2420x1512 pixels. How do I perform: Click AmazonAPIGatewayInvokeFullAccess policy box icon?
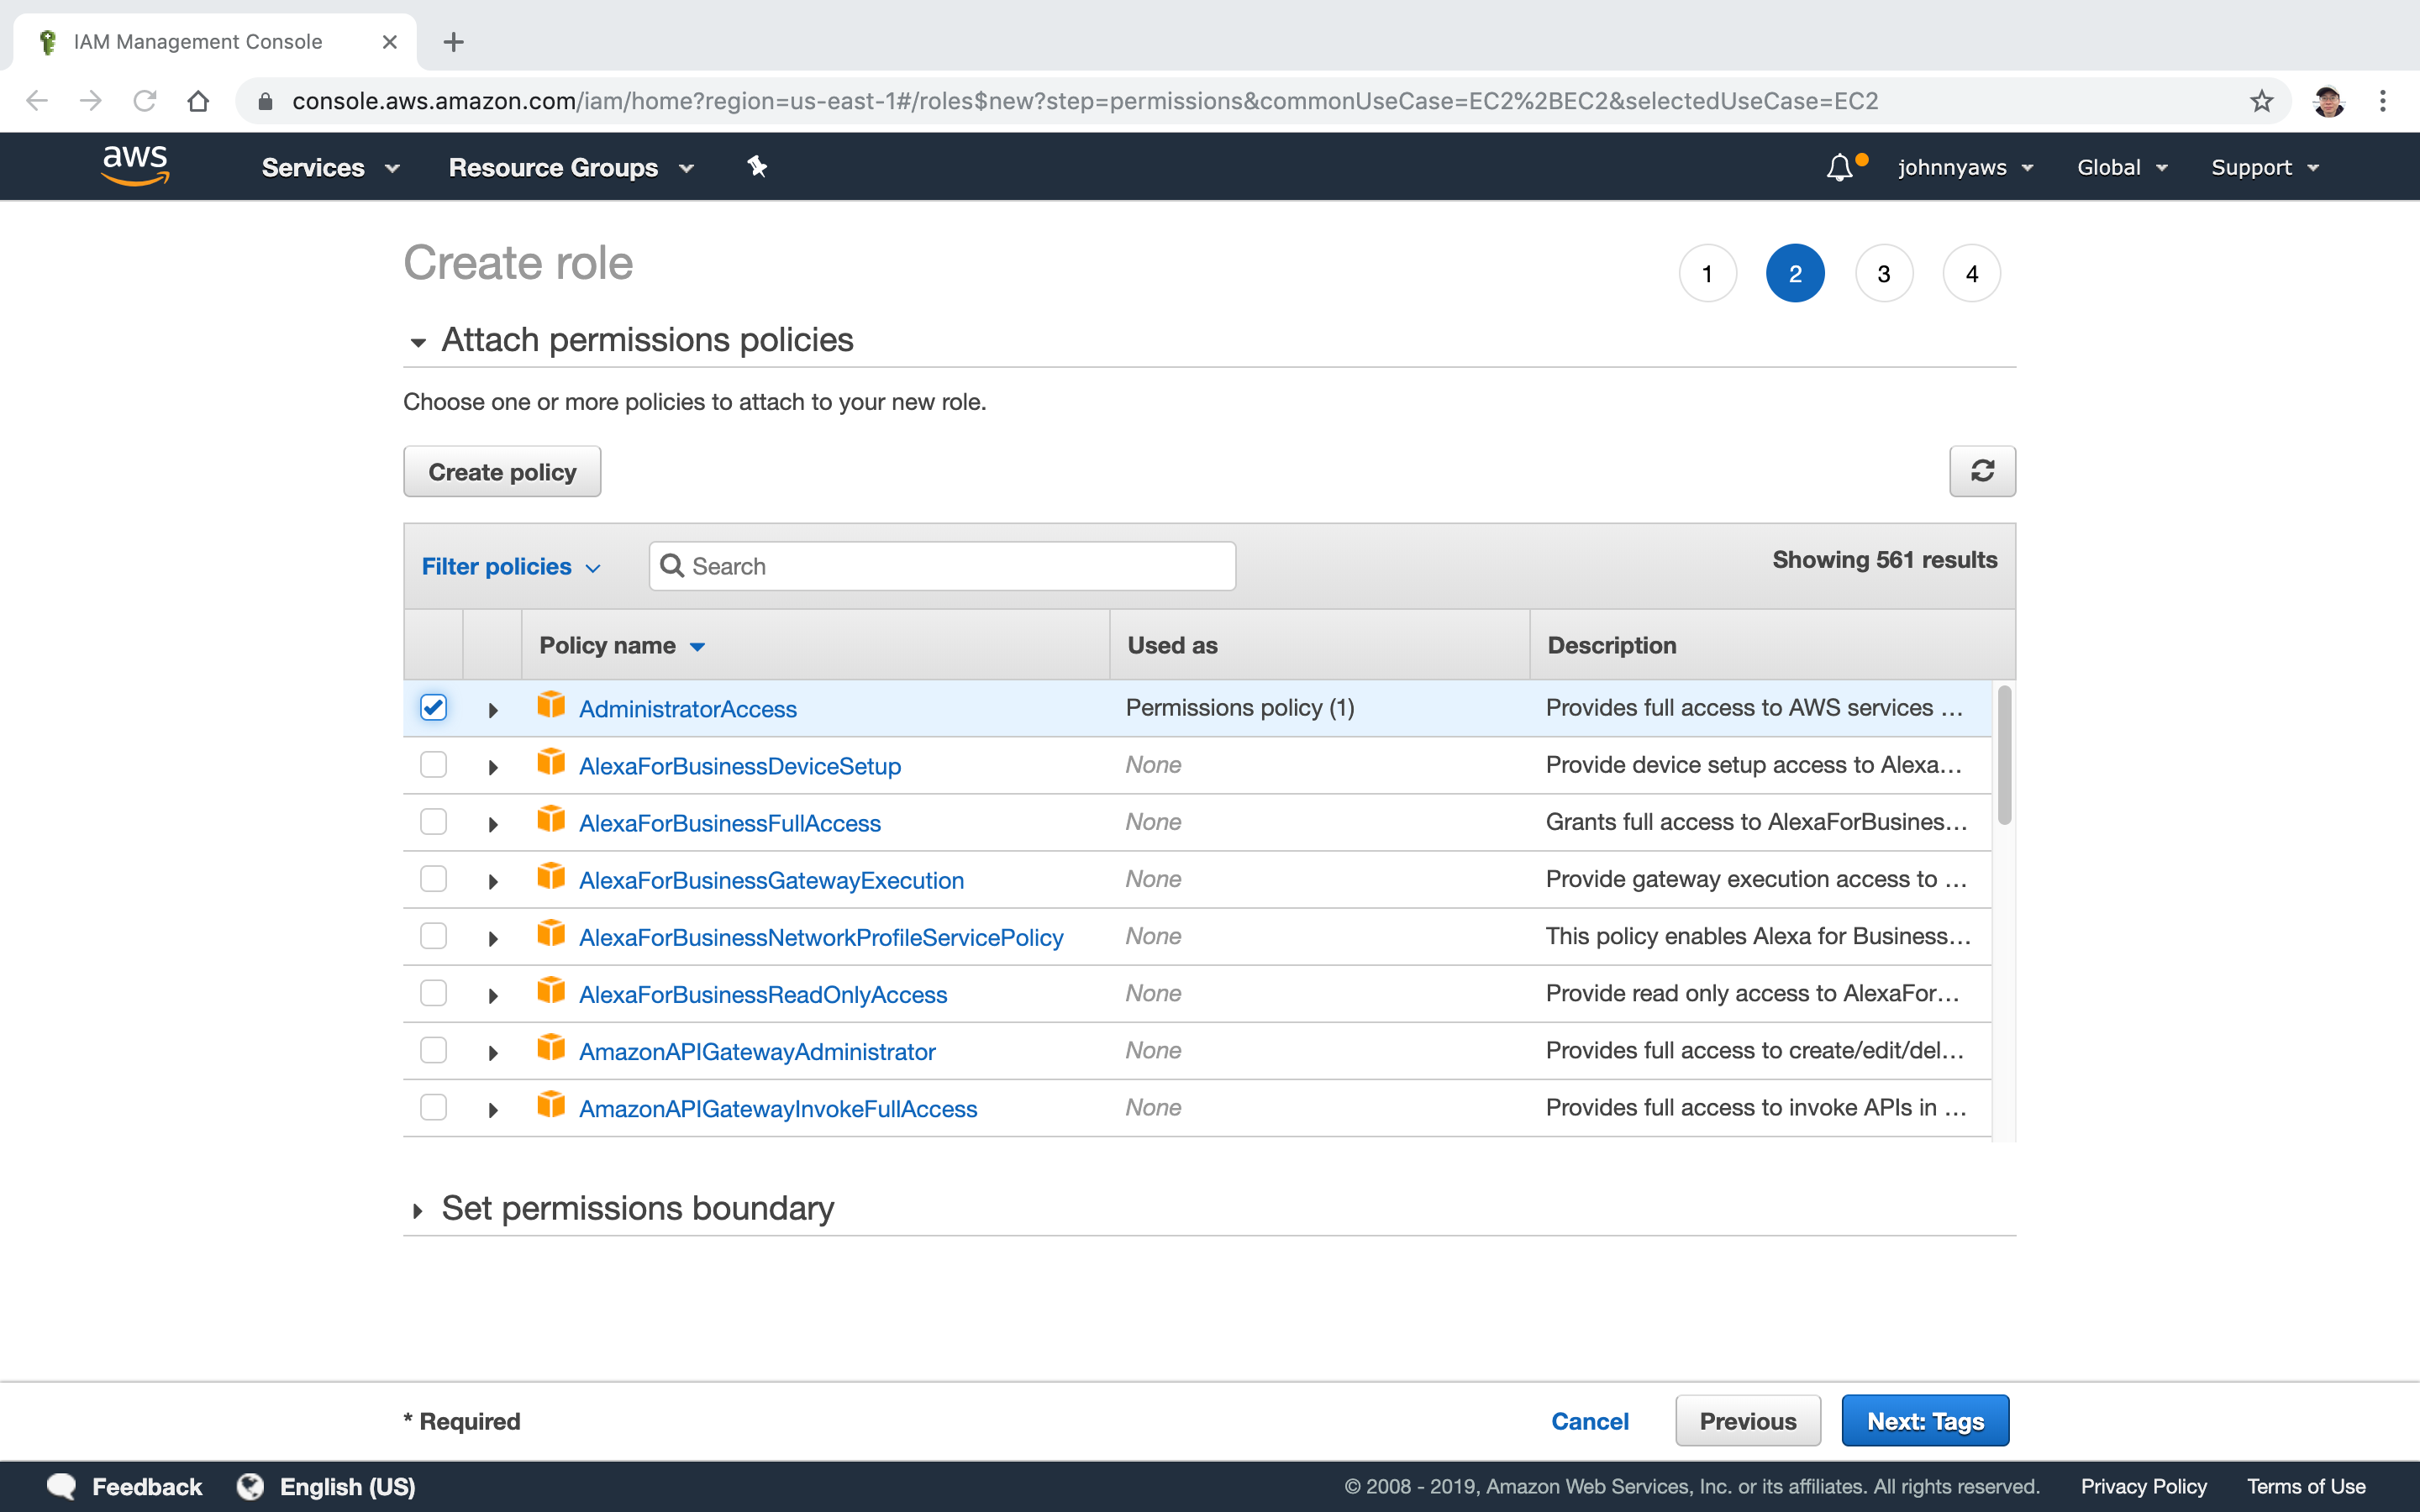tap(551, 1104)
